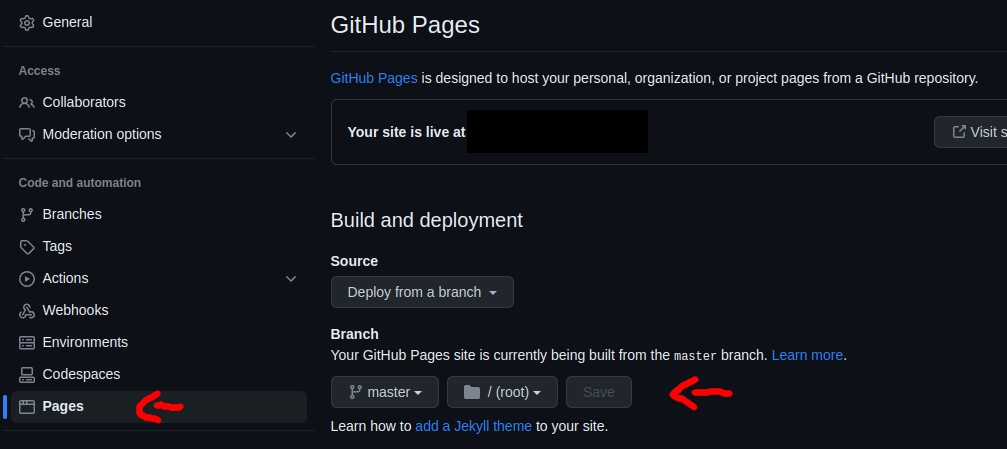Click the Build and deployment heading
The height and width of the screenshot is (449, 1007).
(x=426, y=220)
